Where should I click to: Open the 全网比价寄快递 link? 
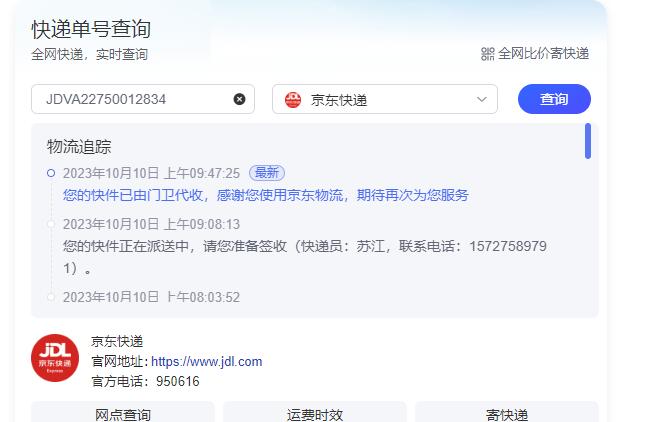[543, 53]
